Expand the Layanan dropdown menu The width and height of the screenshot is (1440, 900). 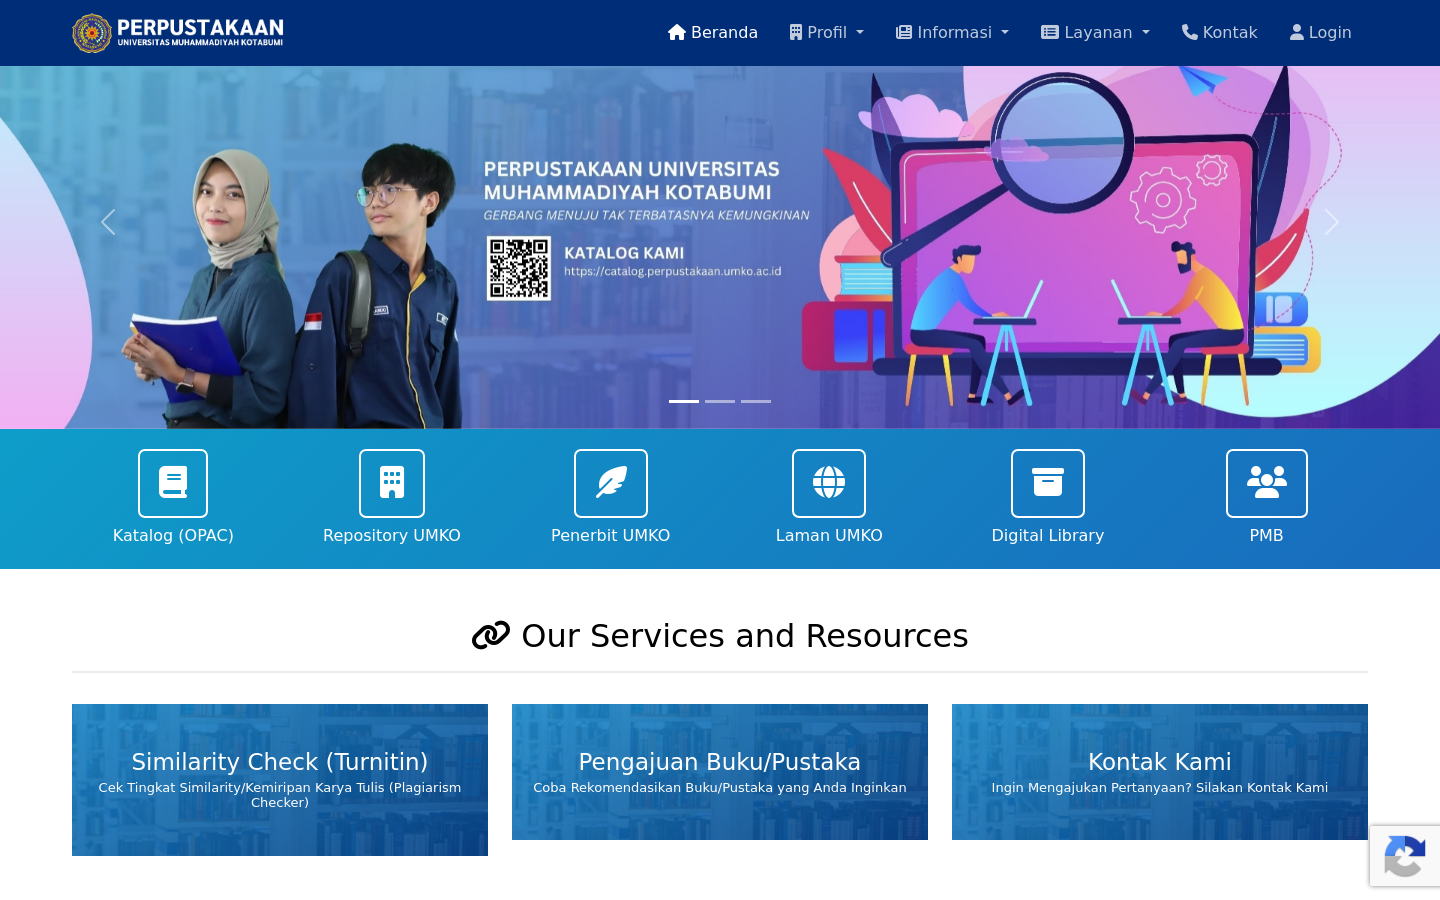click(x=1095, y=32)
